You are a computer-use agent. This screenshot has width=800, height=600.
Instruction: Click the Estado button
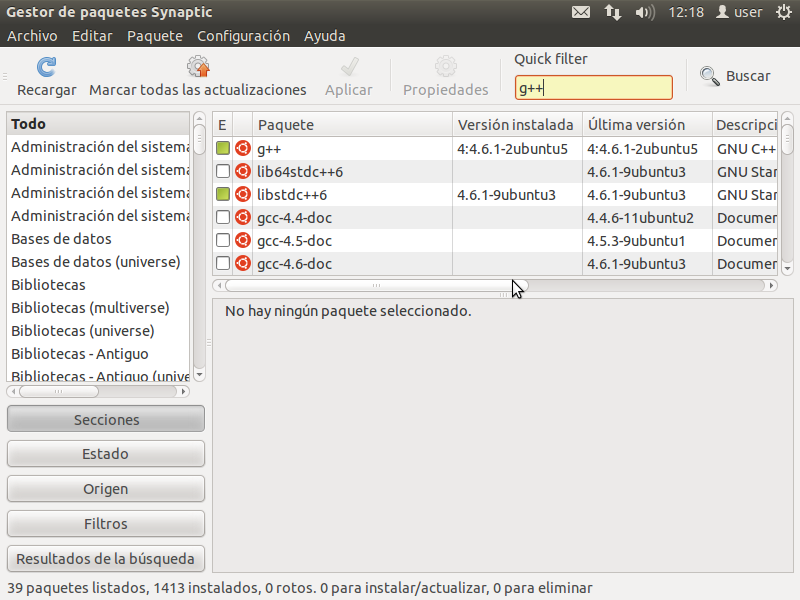[x=106, y=454]
